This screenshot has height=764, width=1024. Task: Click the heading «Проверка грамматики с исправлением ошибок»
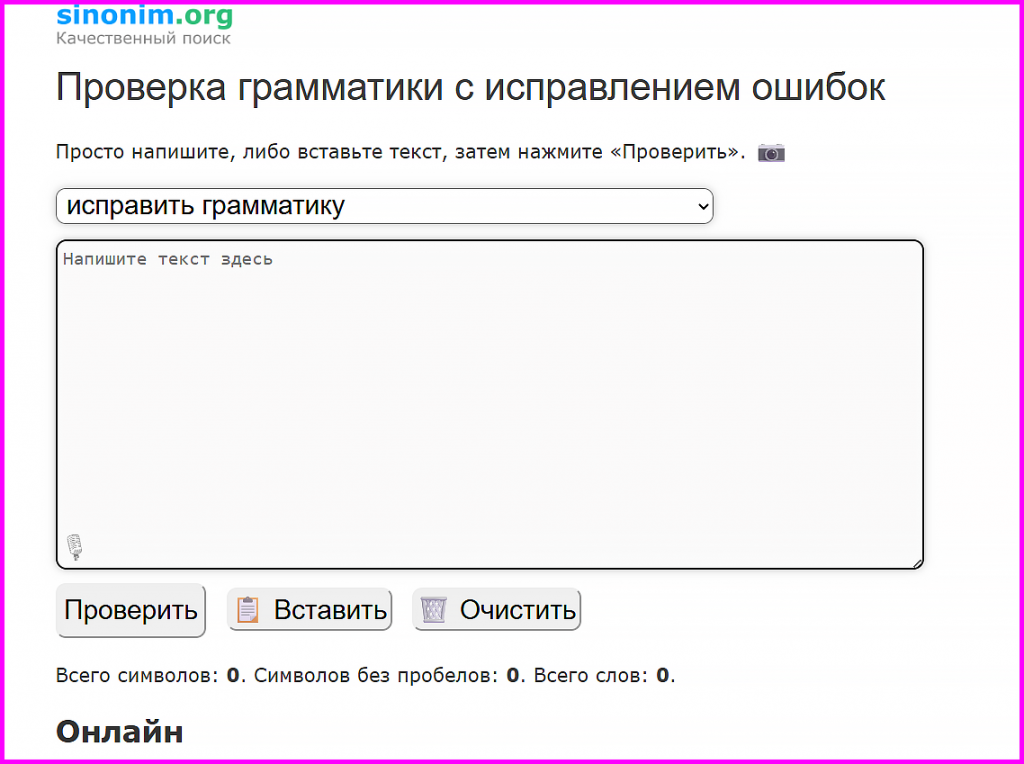click(x=470, y=87)
